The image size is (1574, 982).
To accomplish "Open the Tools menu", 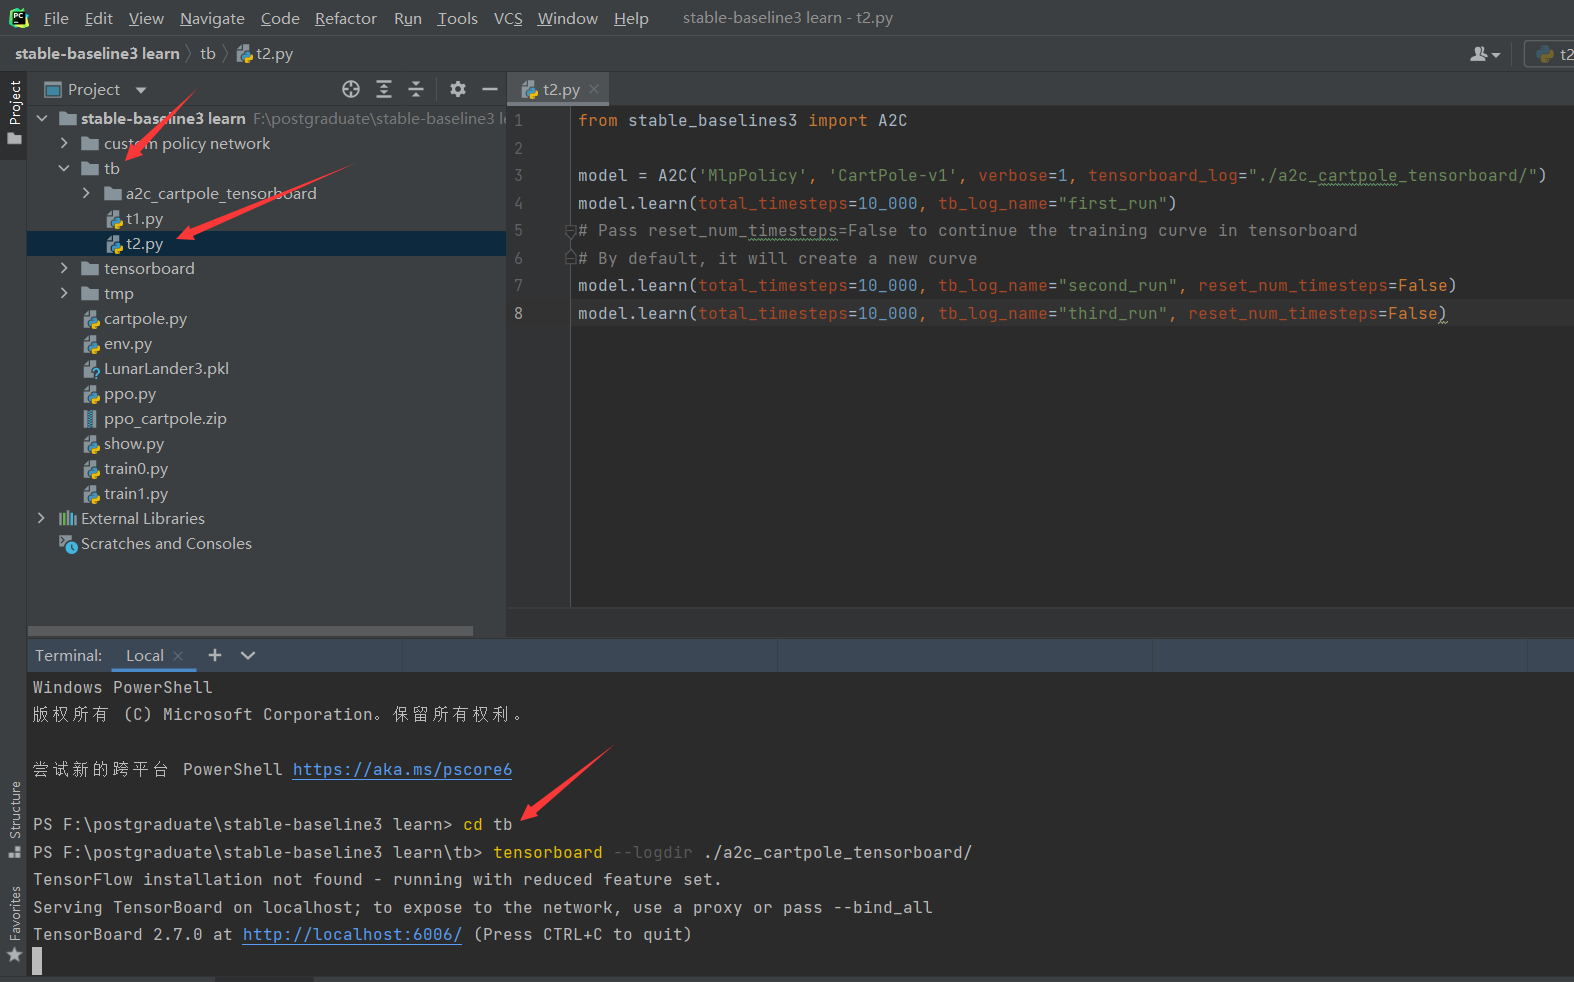I will point(458,18).
